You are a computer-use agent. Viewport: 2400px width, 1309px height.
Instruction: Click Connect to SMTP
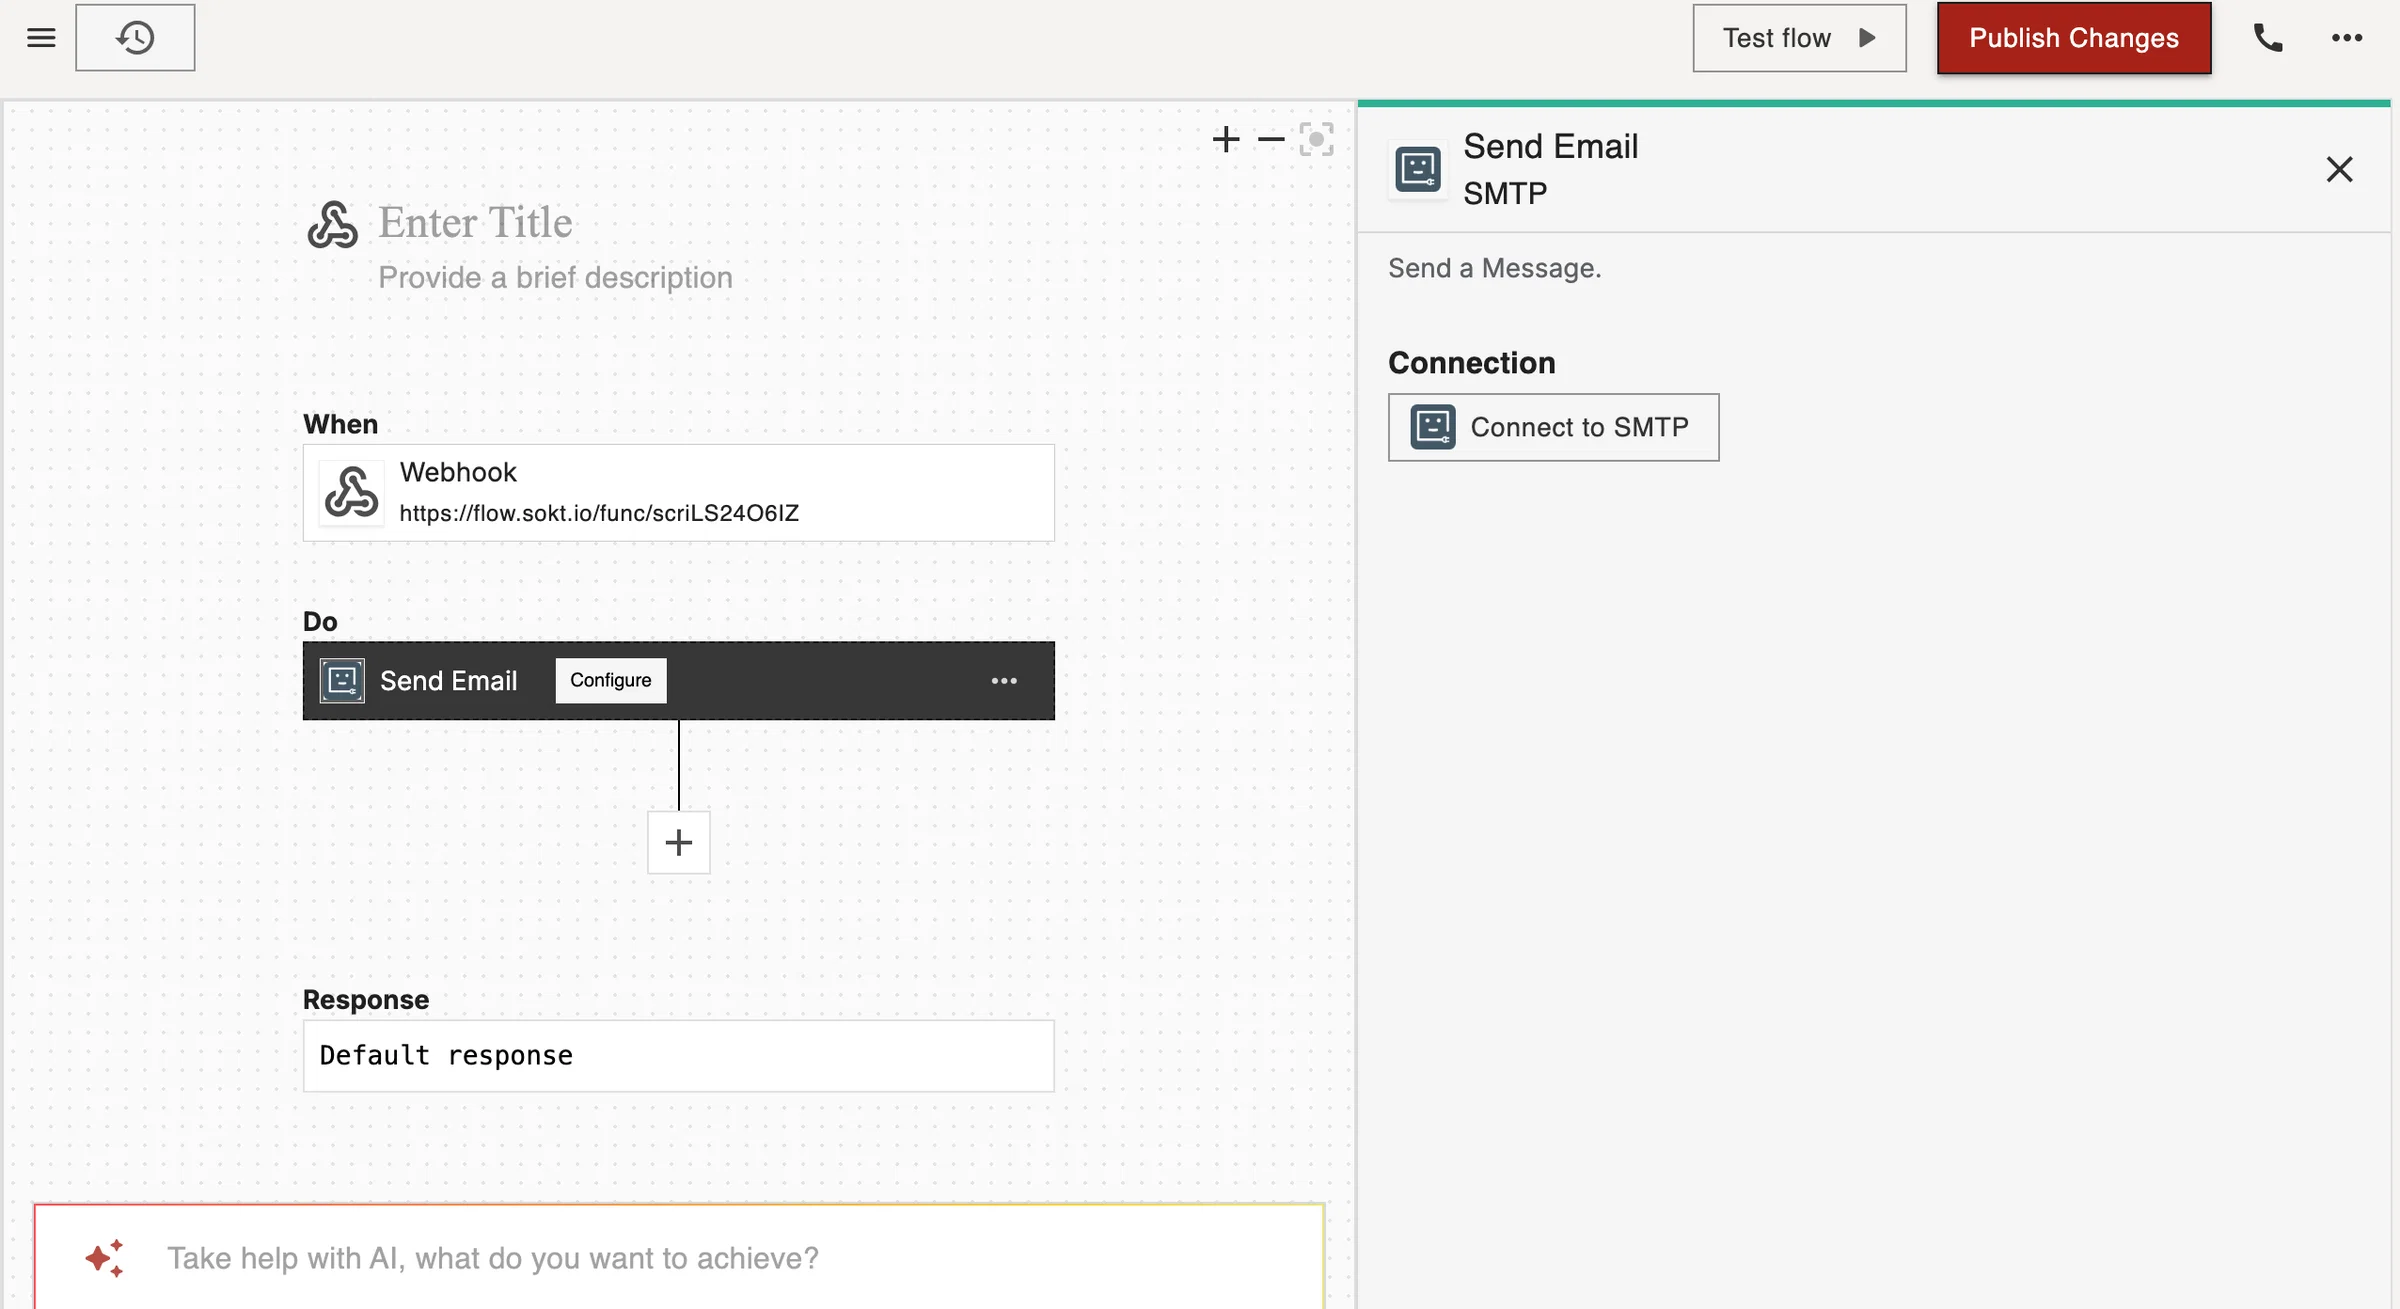tap(1553, 427)
